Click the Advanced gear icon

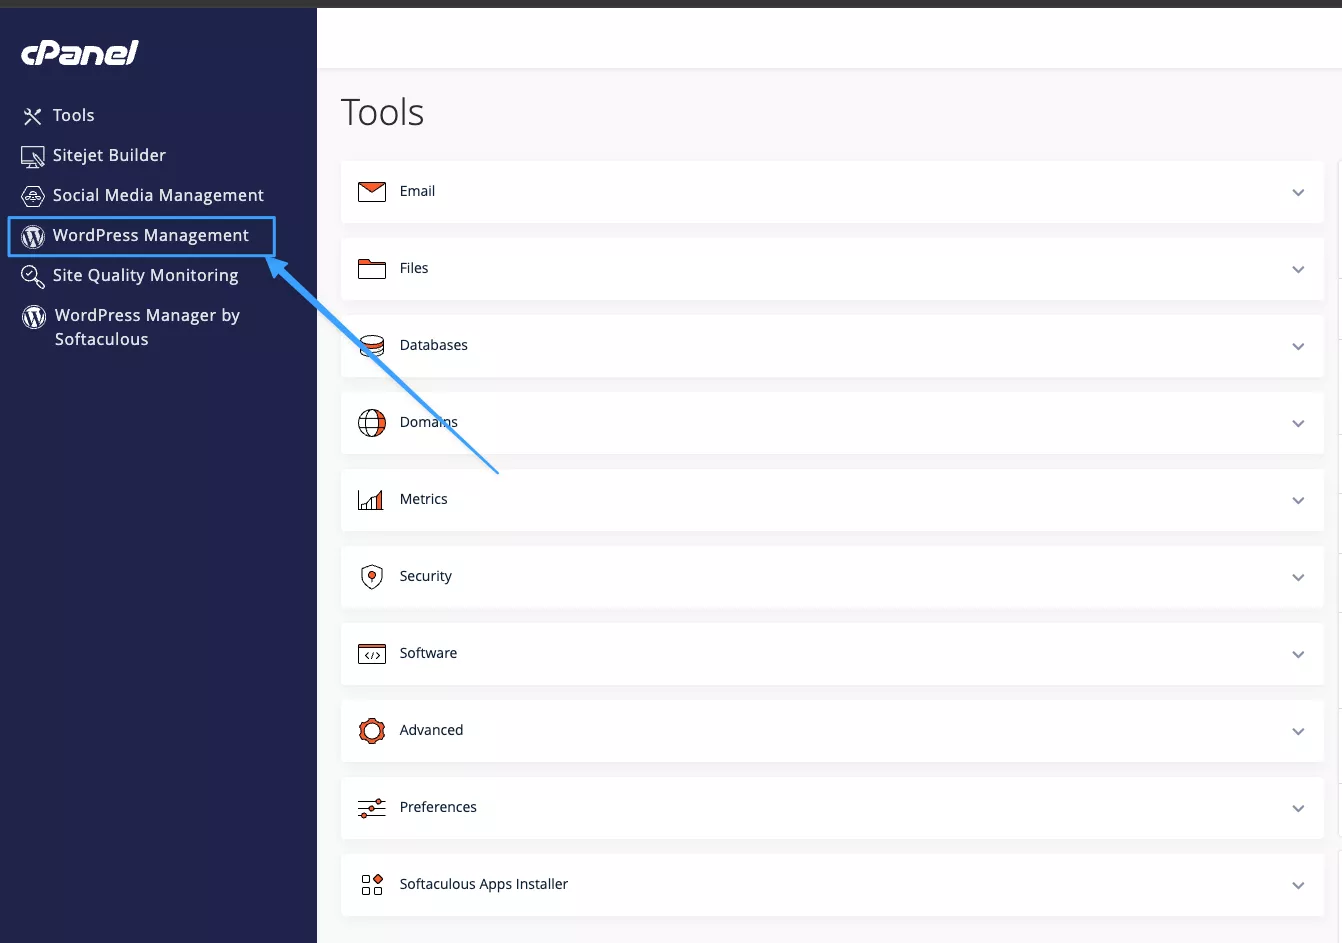[x=371, y=730]
